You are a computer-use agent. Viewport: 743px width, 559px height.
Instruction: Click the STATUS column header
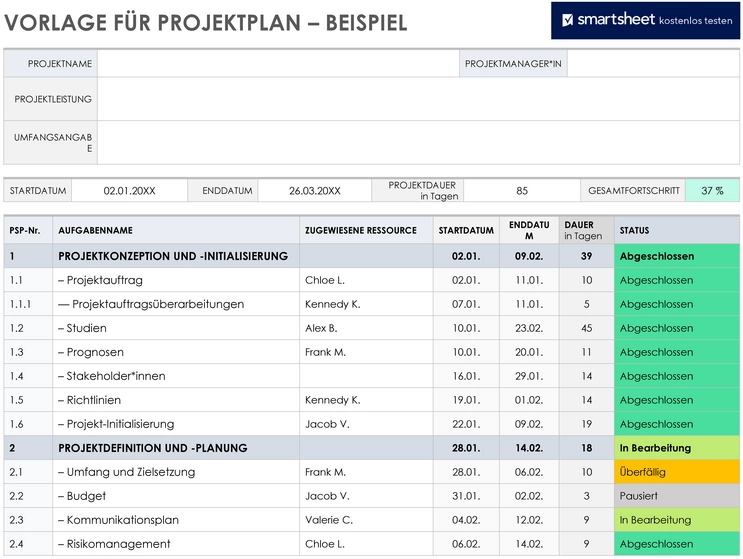[677, 230]
